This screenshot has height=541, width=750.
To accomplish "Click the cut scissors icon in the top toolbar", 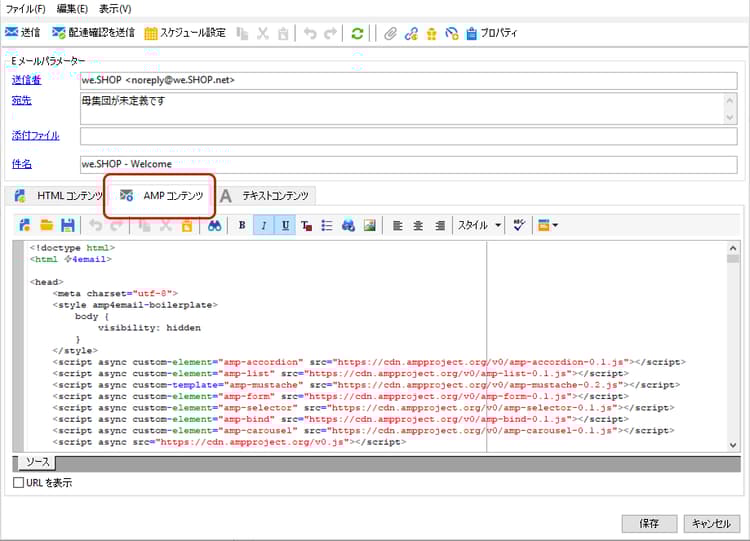I will coord(263,33).
